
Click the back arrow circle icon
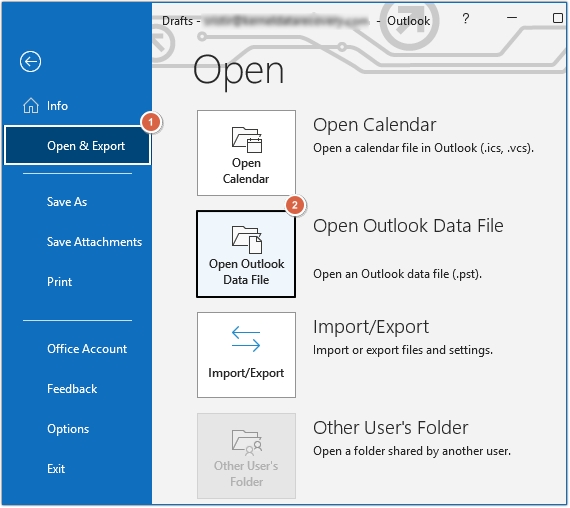[x=30, y=61]
